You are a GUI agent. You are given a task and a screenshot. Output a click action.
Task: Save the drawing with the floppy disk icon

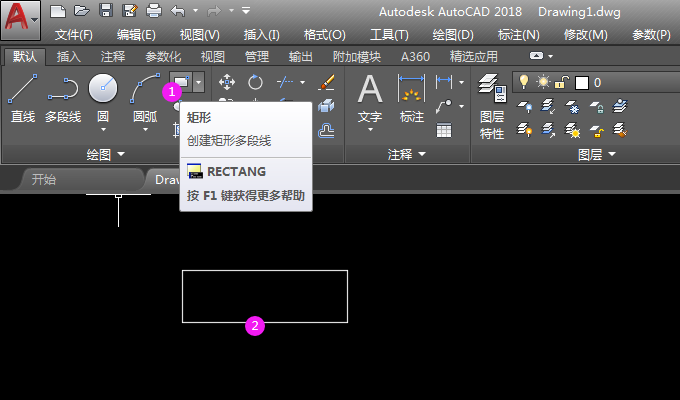(106, 10)
